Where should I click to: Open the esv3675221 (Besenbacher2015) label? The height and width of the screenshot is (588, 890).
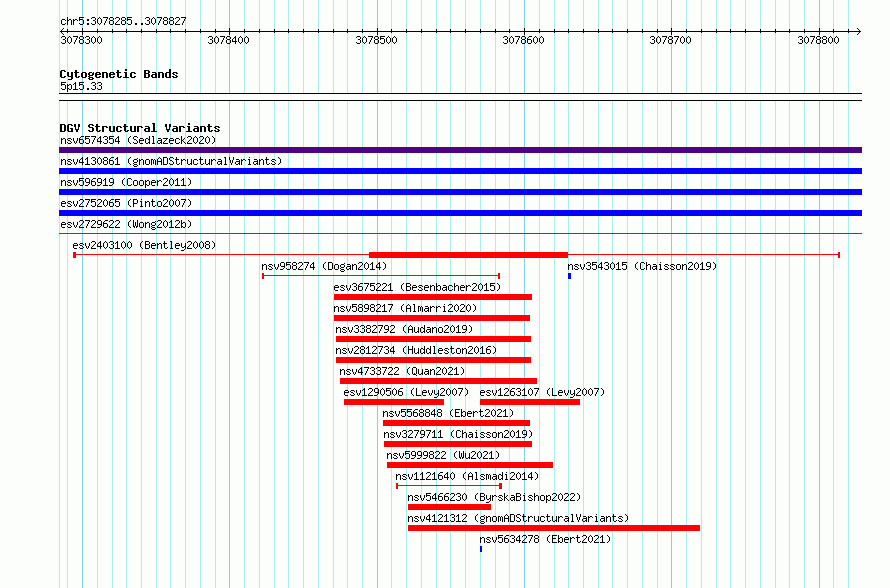click(417, 287)
